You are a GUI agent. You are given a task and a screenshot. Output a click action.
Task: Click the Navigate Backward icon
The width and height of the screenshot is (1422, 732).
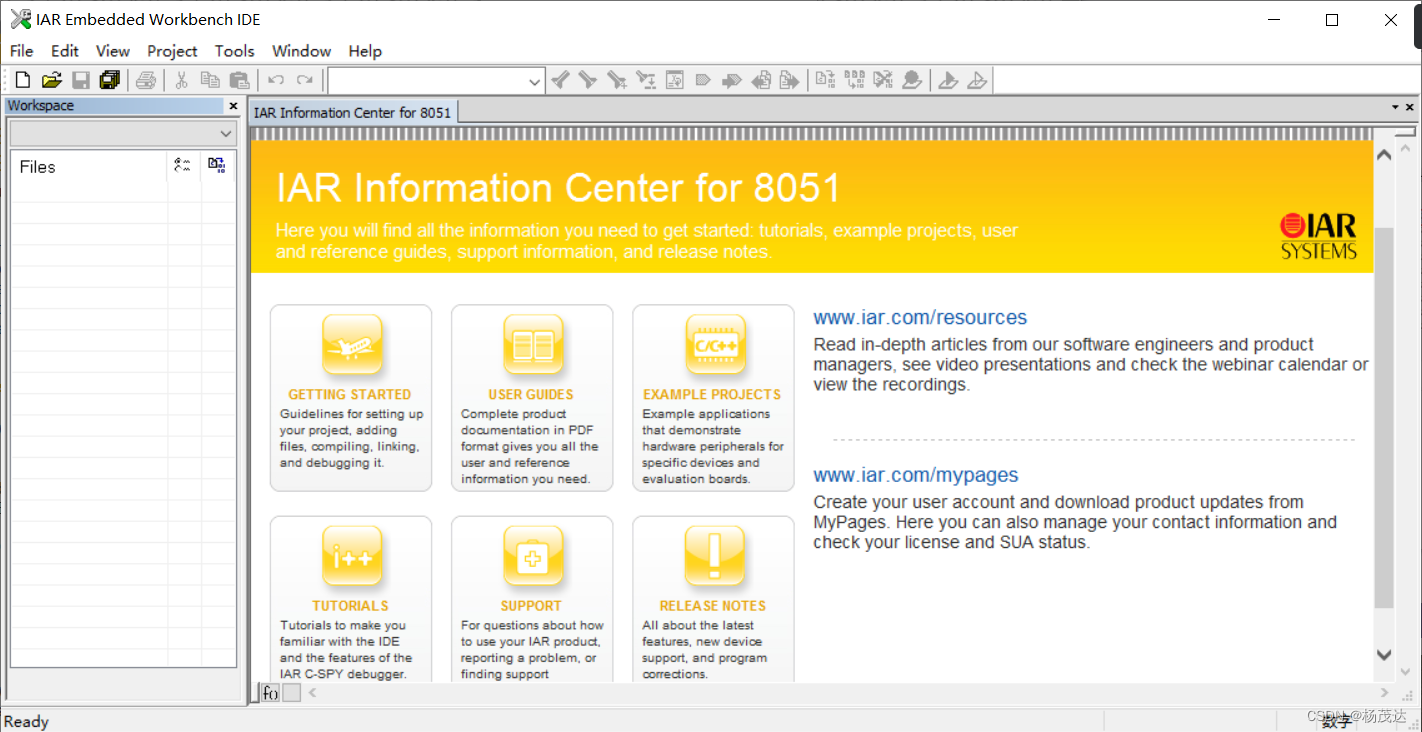761,80
